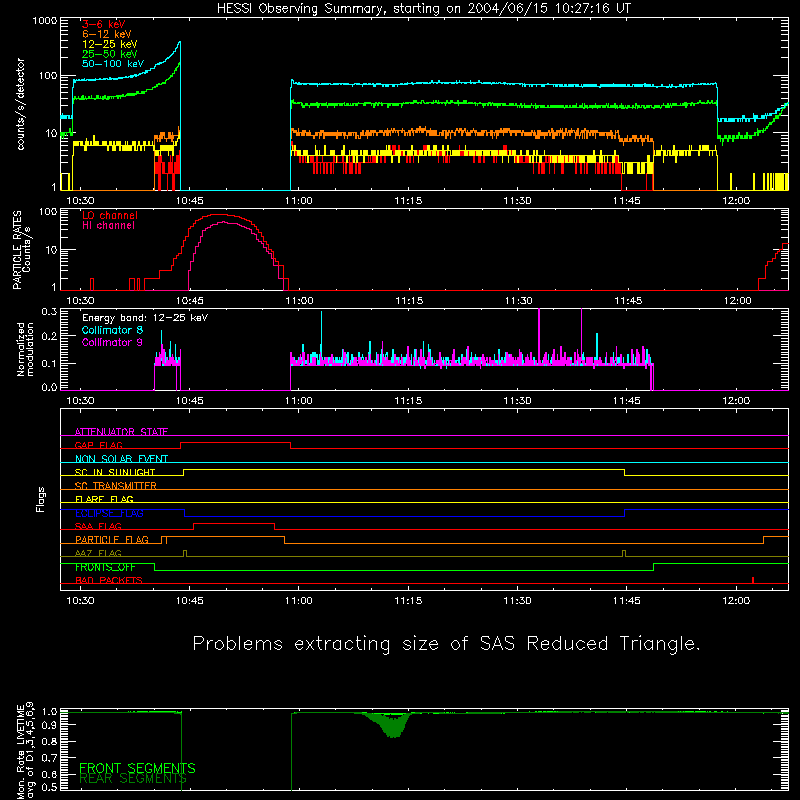Click the '0.9' y-axis value in livetime panel

point(49,726)
